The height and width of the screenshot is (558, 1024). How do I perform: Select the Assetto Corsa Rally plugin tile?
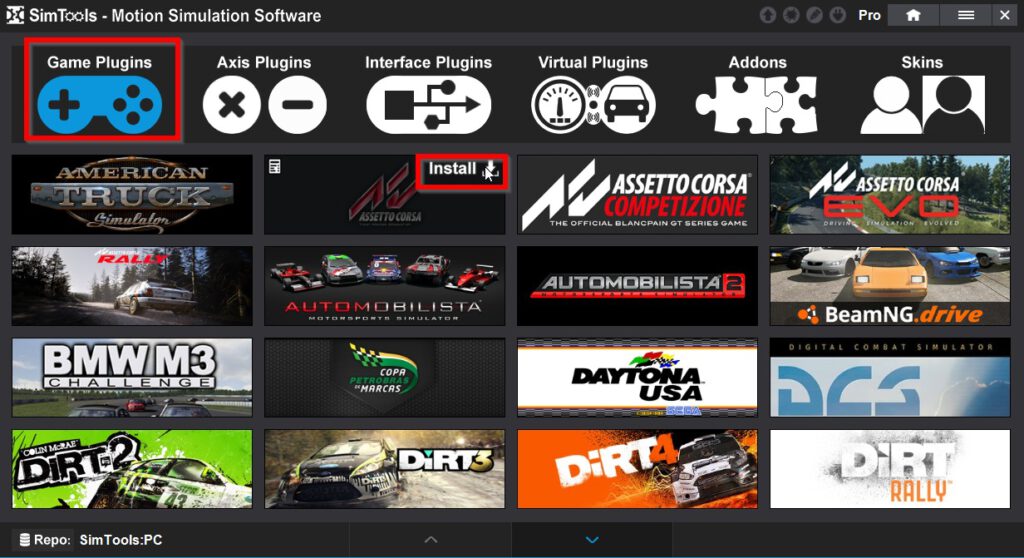click(132, 286)
